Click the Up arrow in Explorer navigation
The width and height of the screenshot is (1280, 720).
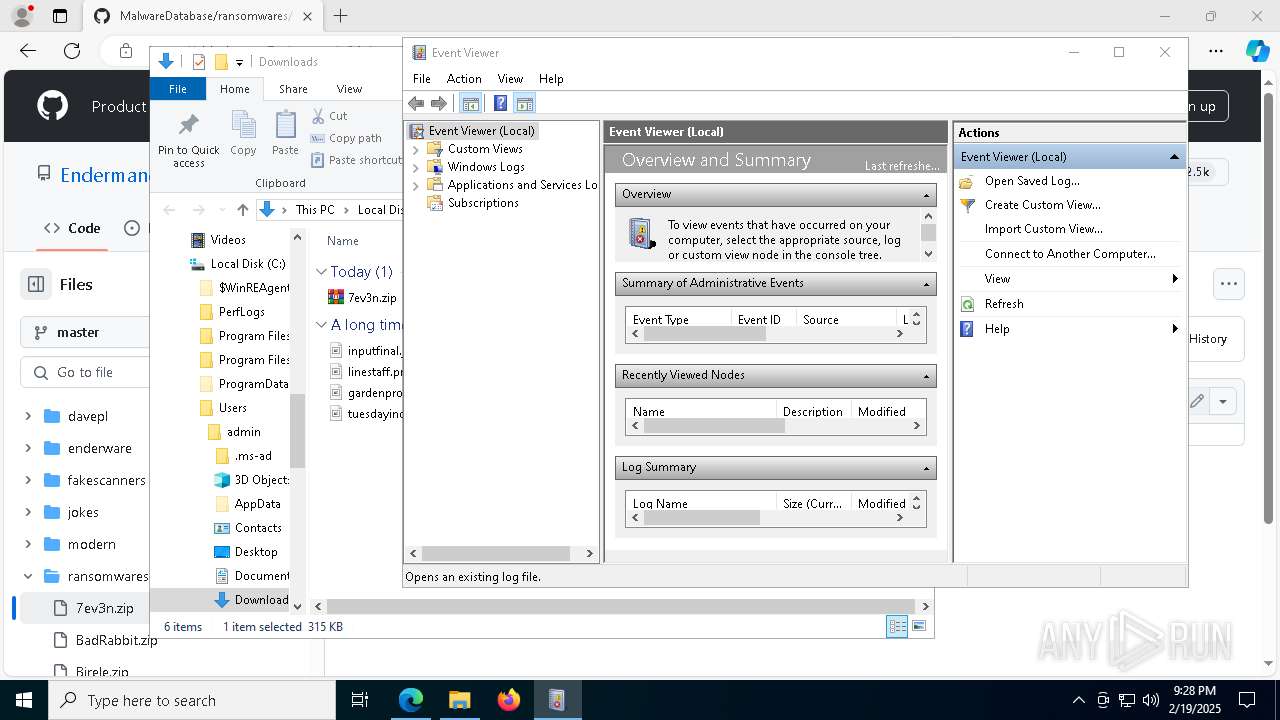(x=242, y=210)
